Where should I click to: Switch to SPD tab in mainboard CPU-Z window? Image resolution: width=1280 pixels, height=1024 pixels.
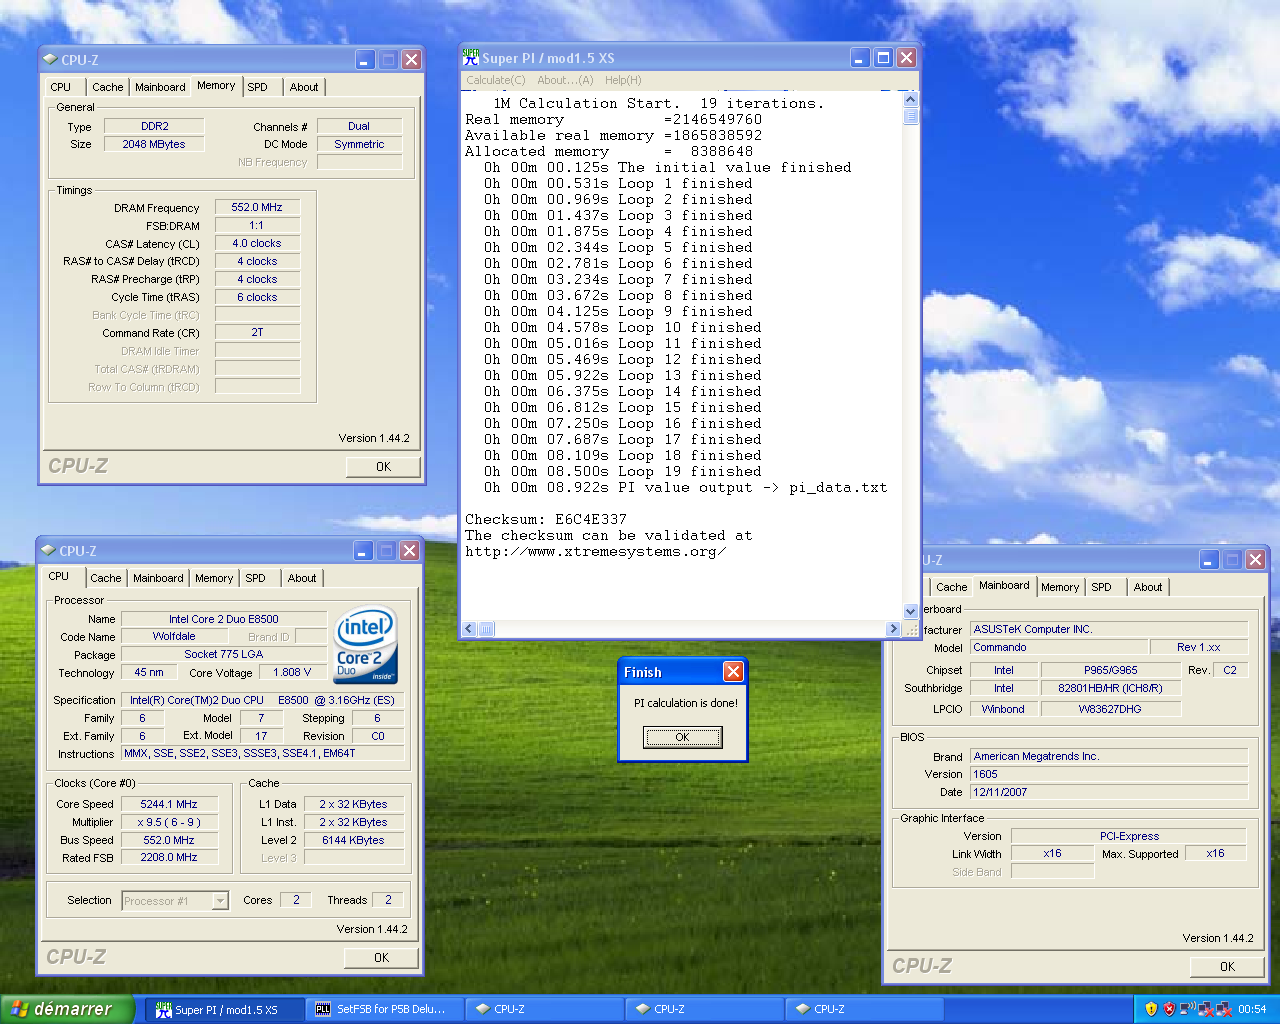(1102, 587)
